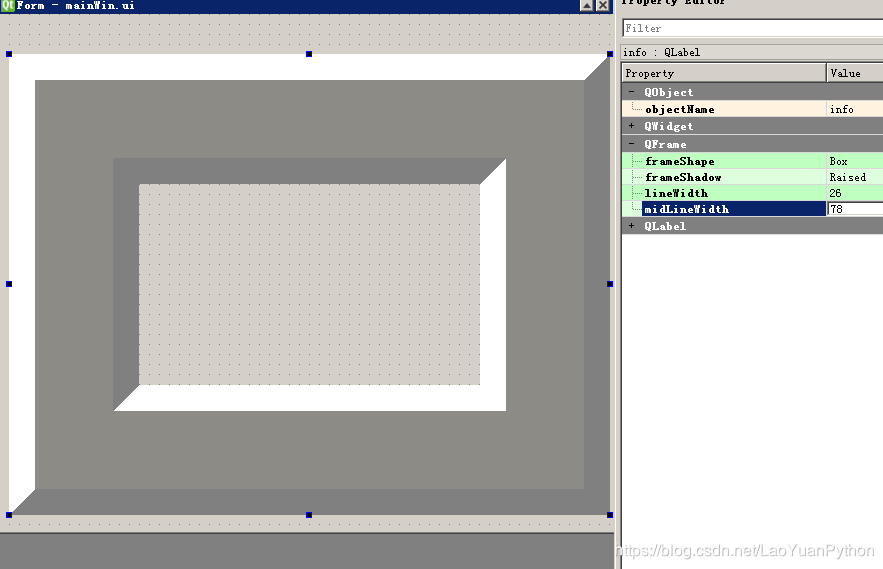Open the frameShadow value Raised

[x=855, y=177]
